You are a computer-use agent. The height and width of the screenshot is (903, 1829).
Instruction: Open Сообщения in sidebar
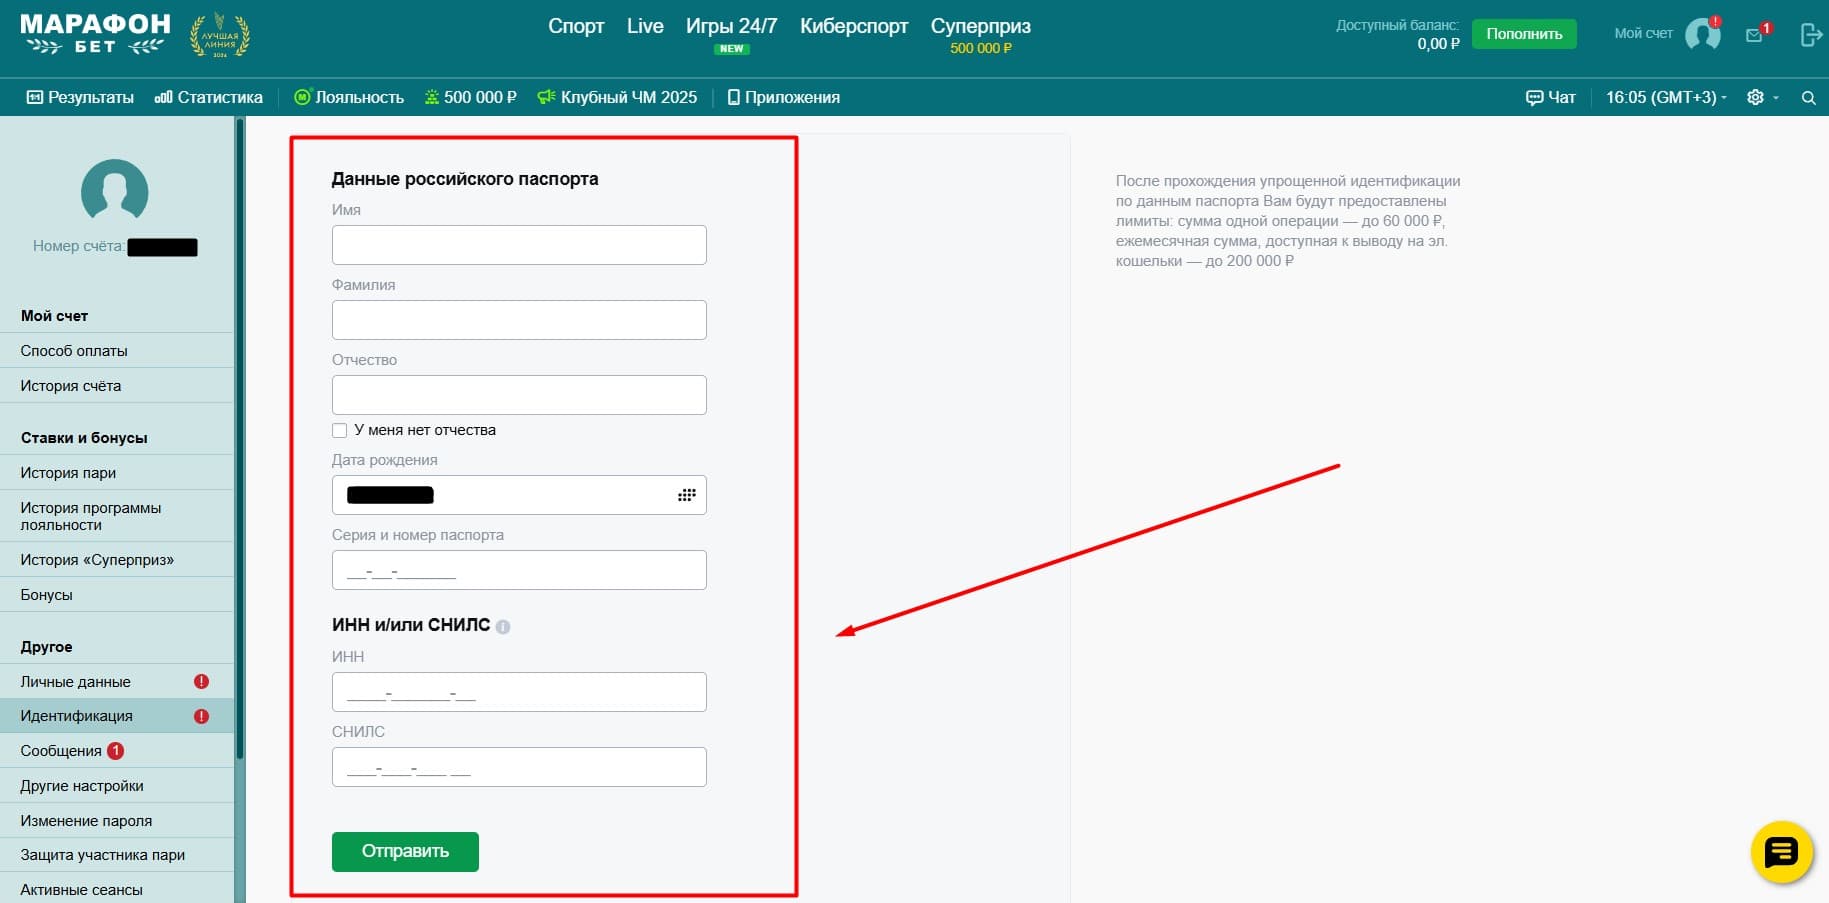(x=116, y=751)
